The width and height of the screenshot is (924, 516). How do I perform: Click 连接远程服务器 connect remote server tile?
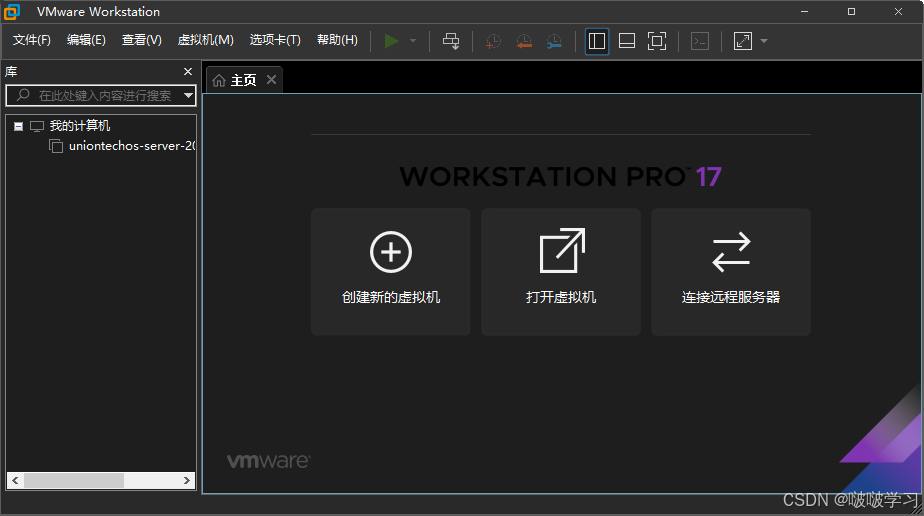pyautogui.click(x=731, y=272)
